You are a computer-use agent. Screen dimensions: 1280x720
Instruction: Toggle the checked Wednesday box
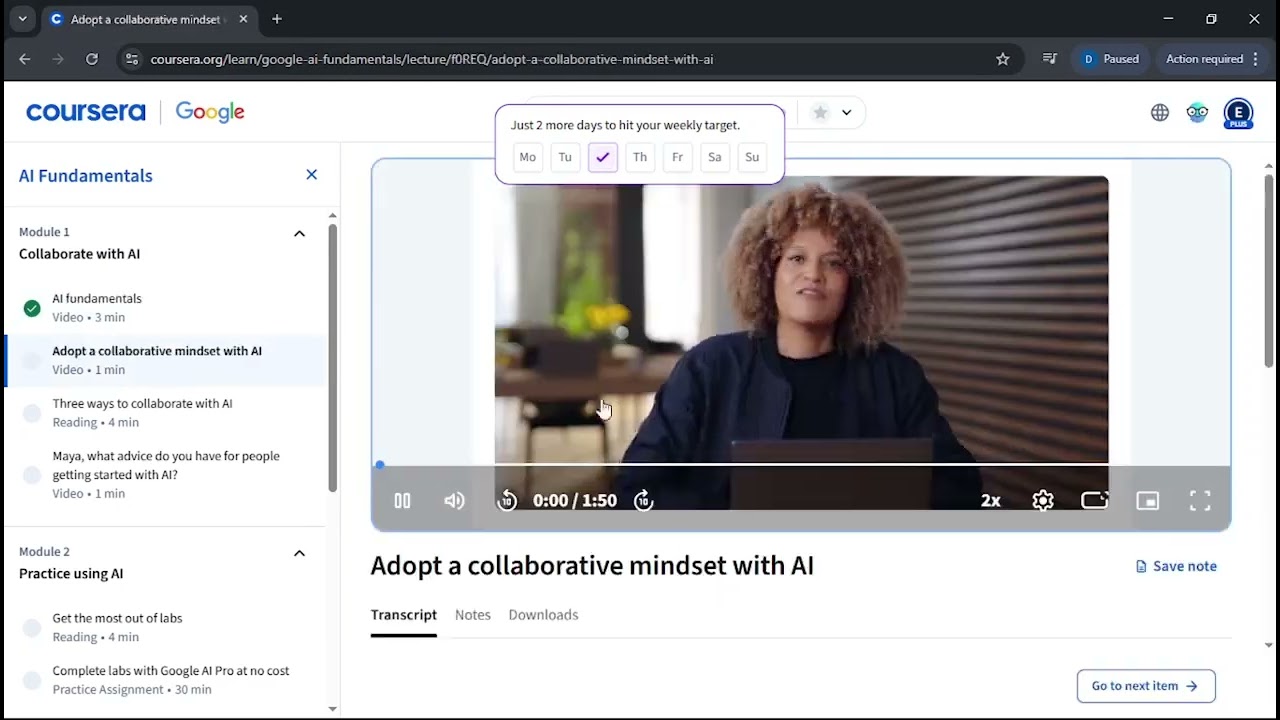click(x=602, y=157)
